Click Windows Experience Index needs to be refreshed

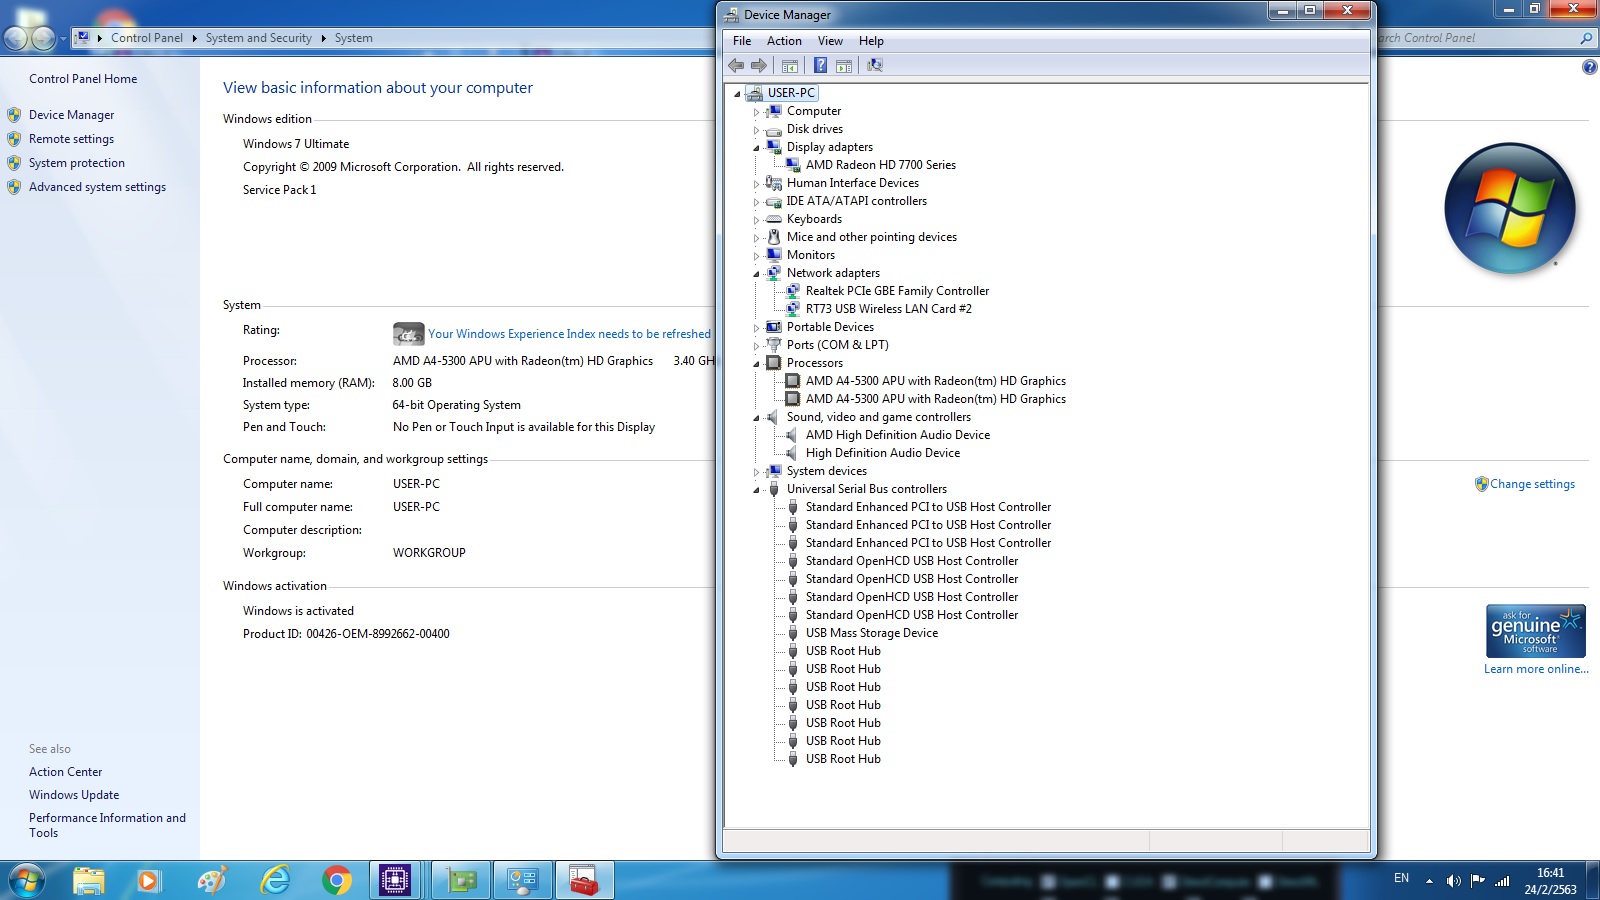(x=569, y=334)
